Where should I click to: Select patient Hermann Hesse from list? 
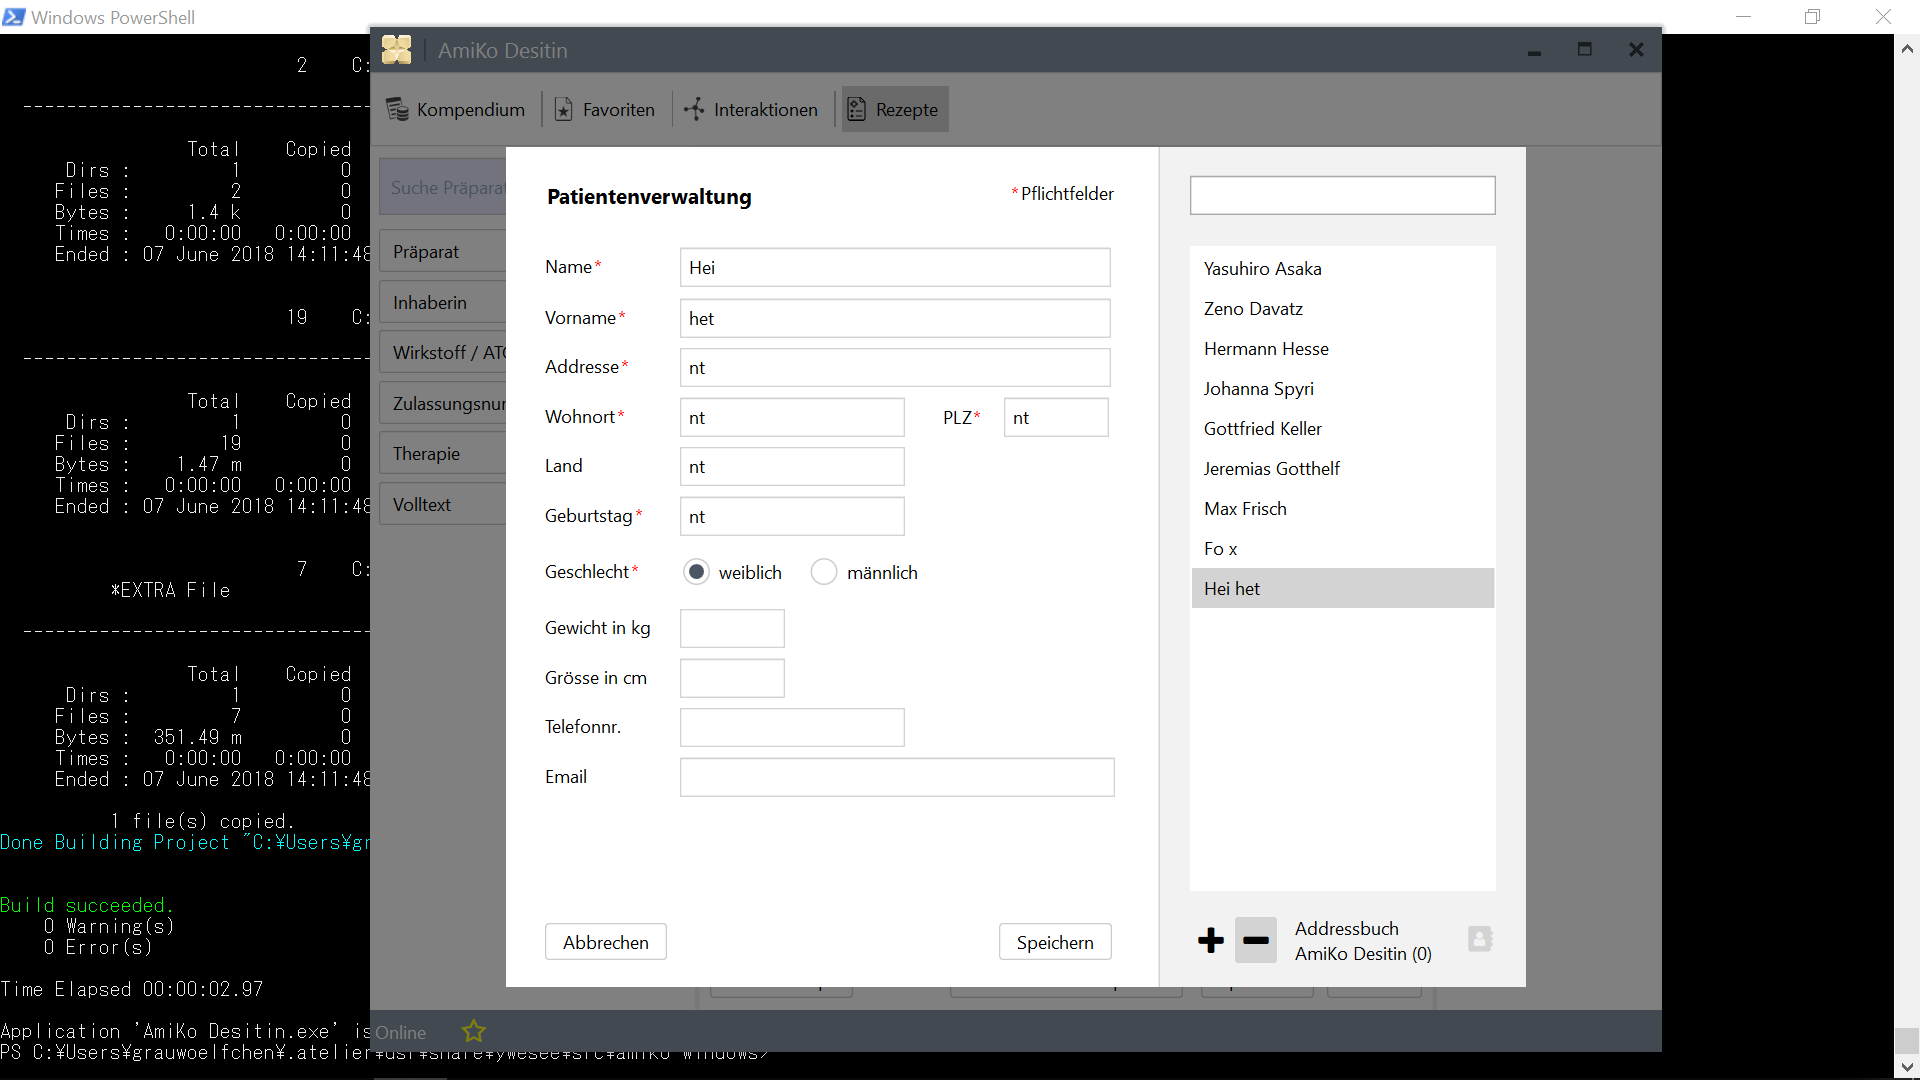pyautogui.click(x=1266, y=349)
